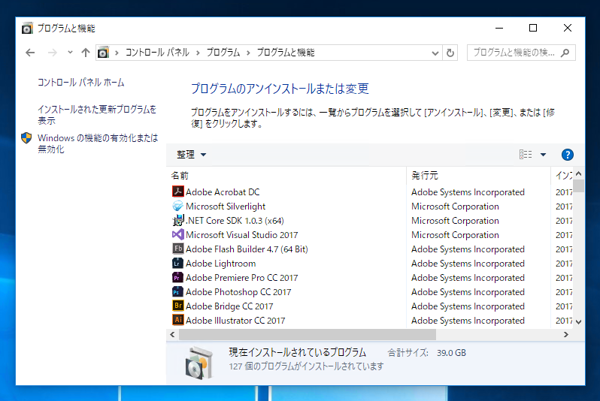
Task: Click the scroll down arrow button
Action: 579,322
